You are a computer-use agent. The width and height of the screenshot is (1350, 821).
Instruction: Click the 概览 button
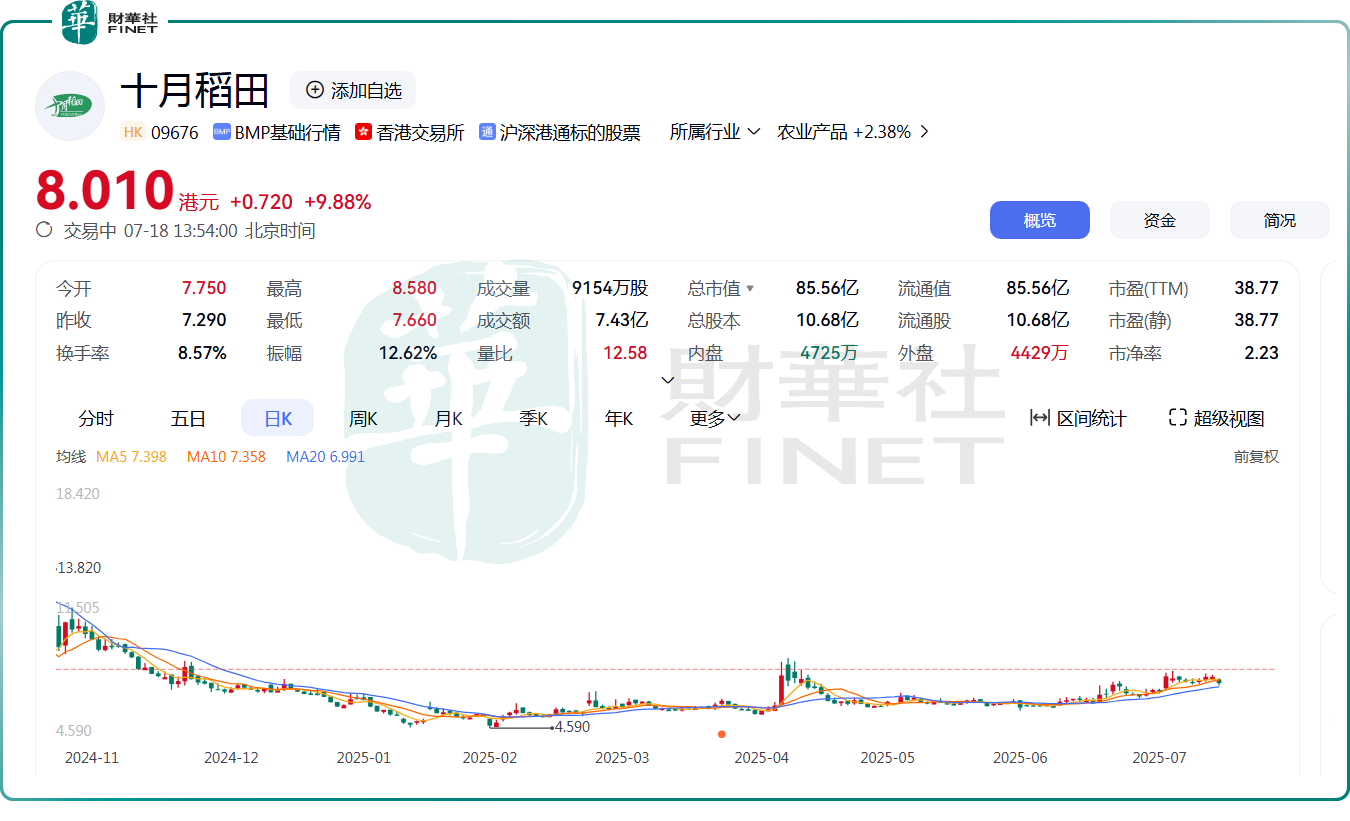tap(1040, 220)
